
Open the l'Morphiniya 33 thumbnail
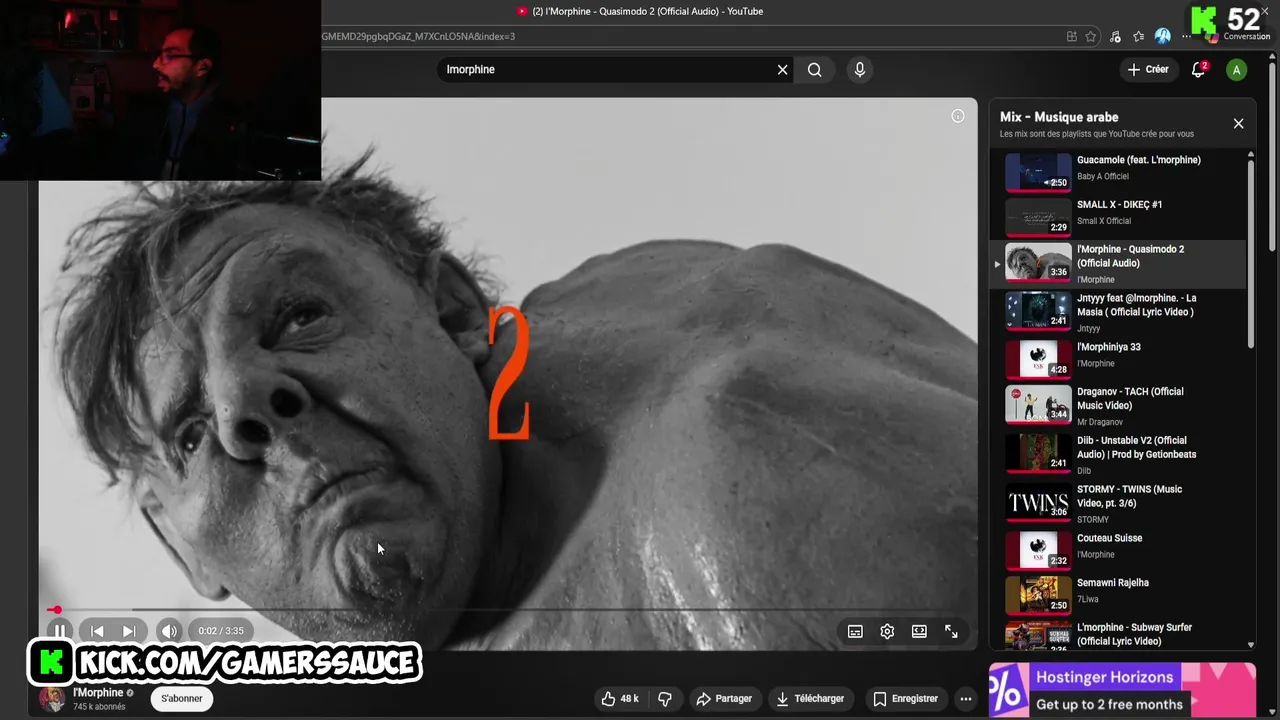[1038, 359]
